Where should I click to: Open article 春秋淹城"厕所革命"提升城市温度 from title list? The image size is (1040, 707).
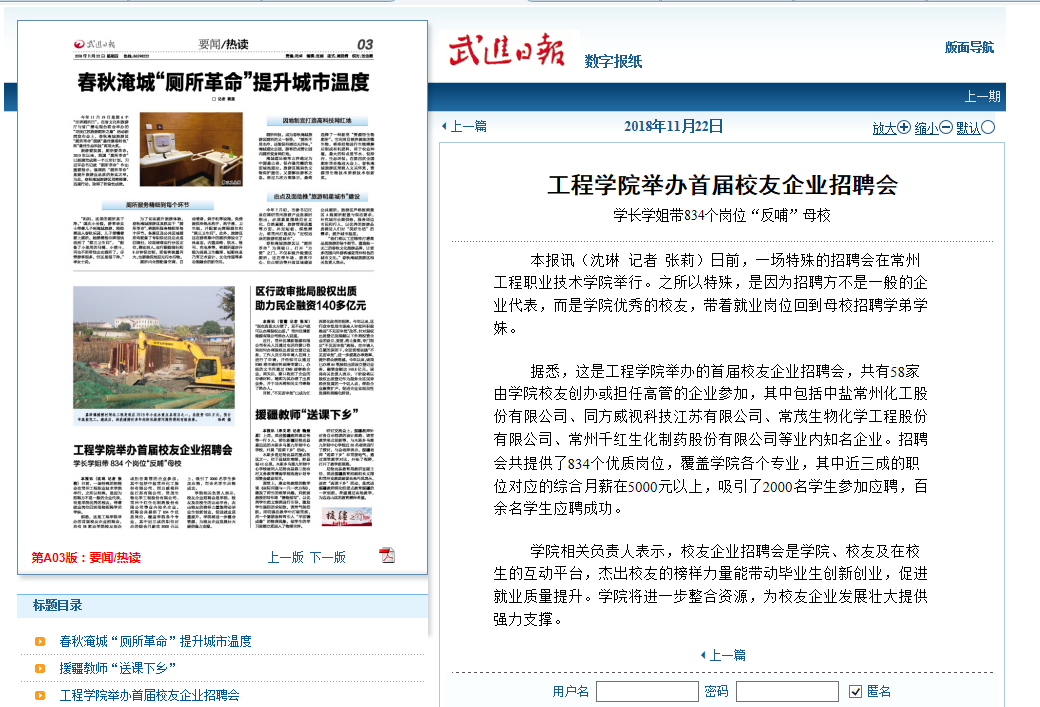click(x=155, y=641)
